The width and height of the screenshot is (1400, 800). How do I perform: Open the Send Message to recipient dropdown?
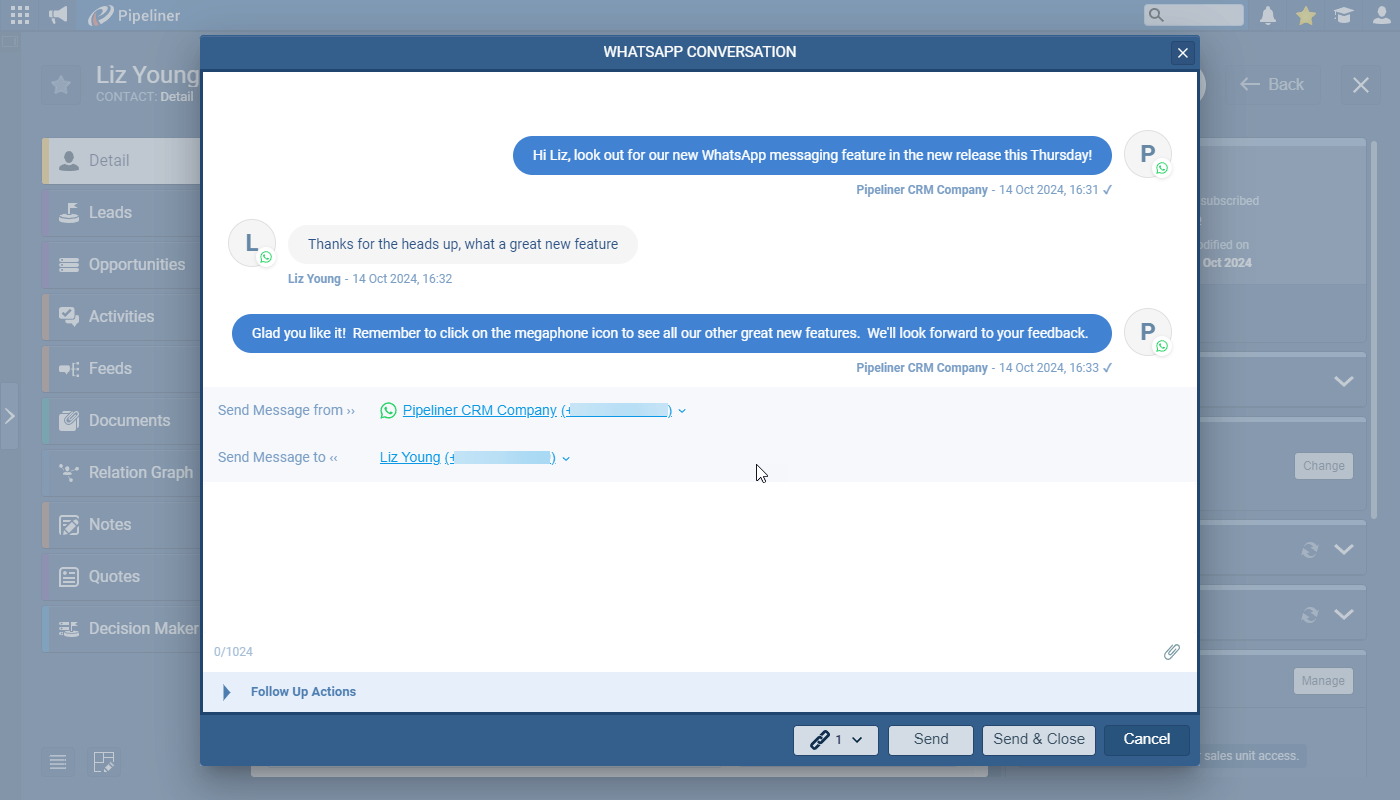566,458
